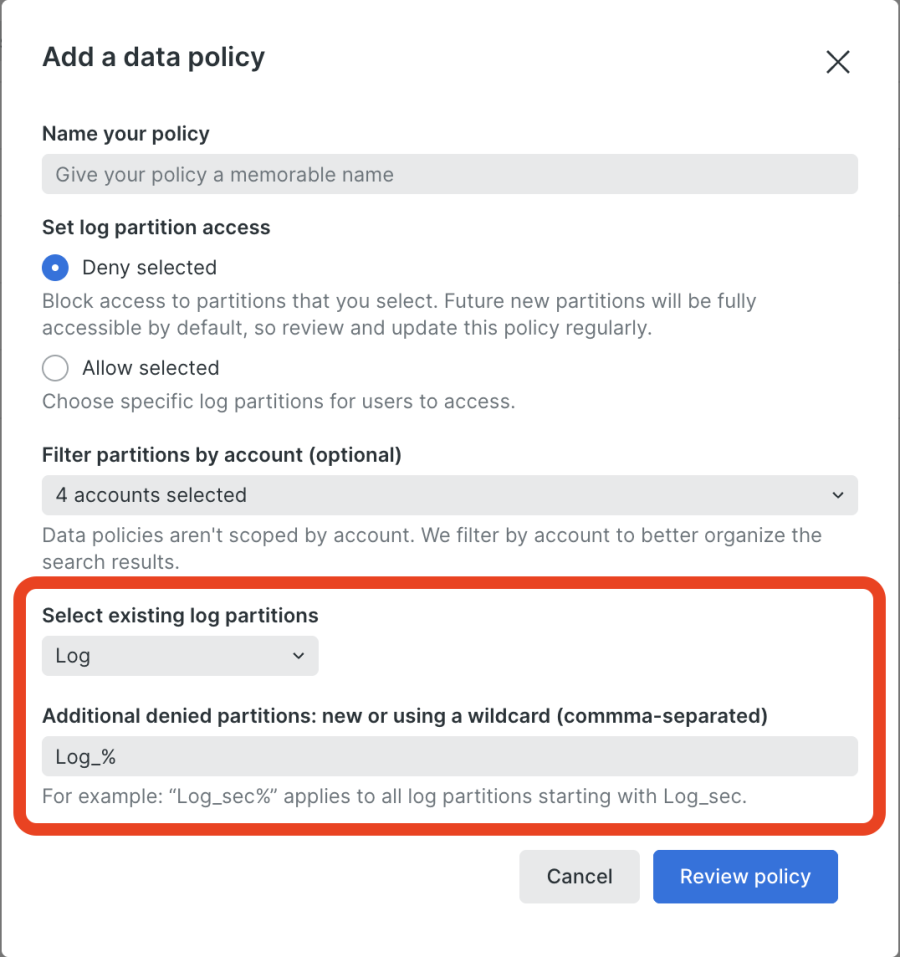The width and height of the screenshot is (900, 957).
Task: Open the 4 accounts selected dropdown
Action: (449, 495)
